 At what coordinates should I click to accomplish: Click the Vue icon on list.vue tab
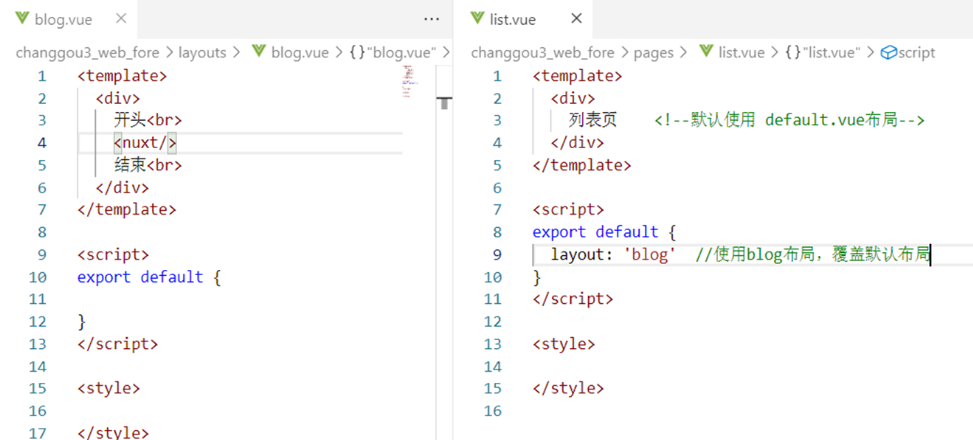pyautogui.click(x=477, y=19)
